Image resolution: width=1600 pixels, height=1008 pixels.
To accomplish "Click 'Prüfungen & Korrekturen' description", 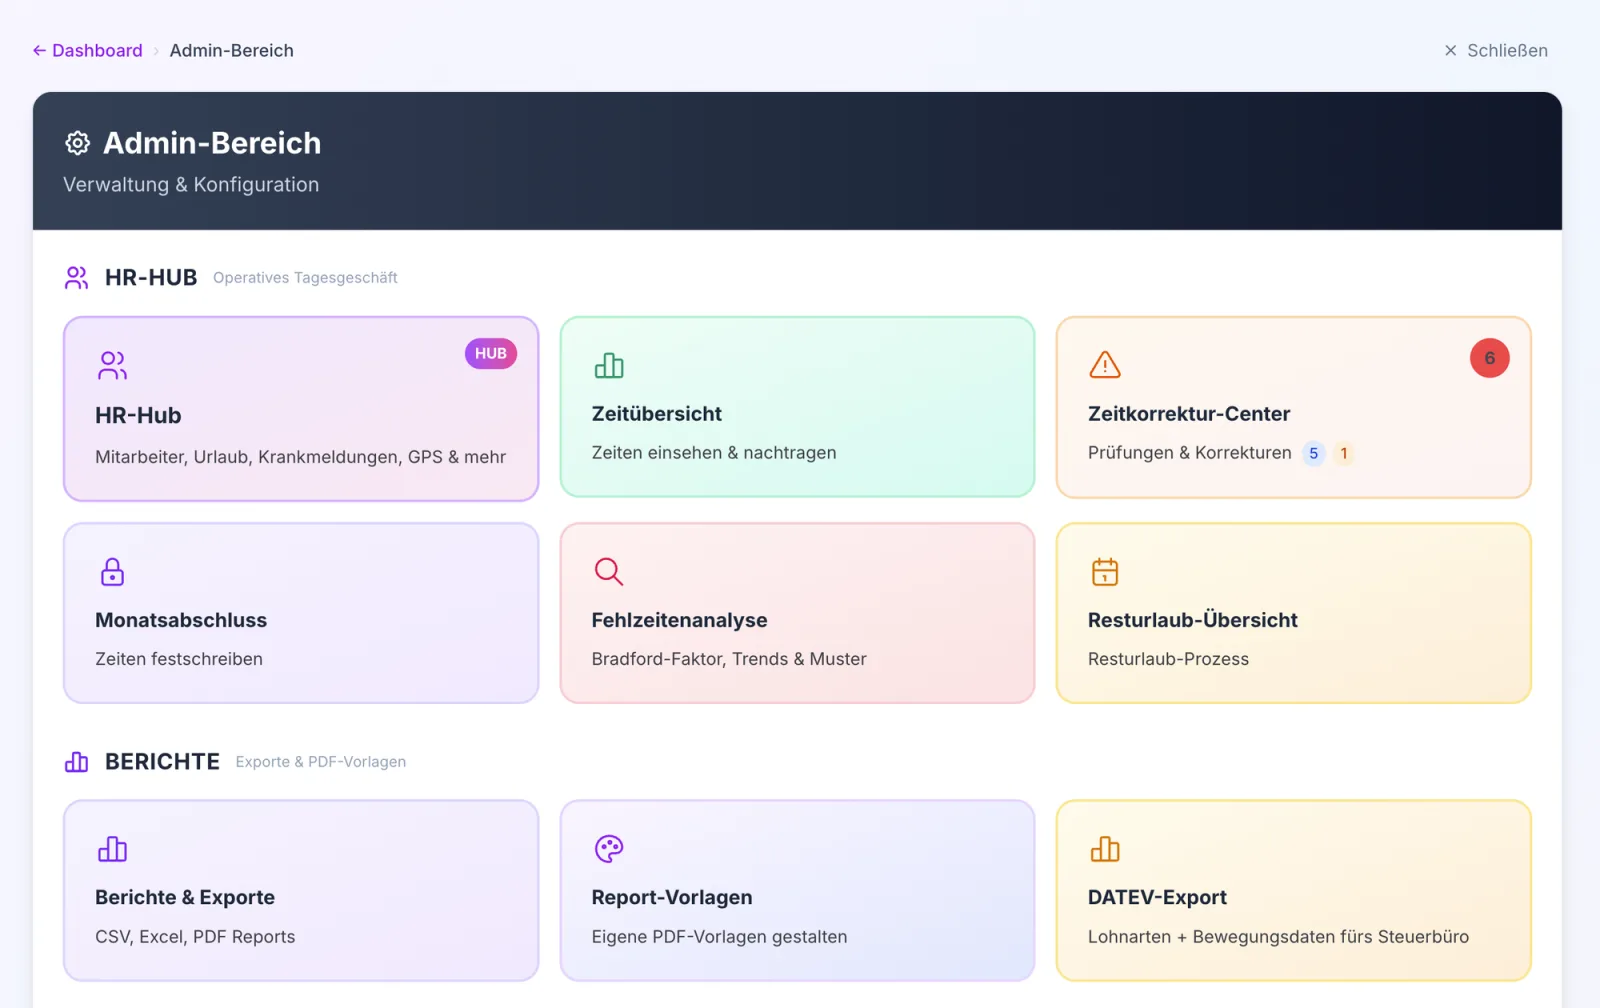I will (x=1190, y=453).
